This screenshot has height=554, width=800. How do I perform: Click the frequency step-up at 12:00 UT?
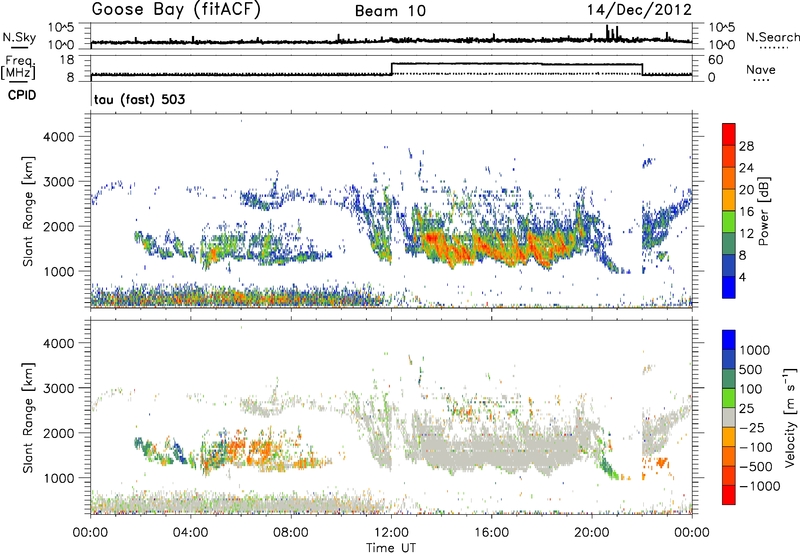pos(391,69)
